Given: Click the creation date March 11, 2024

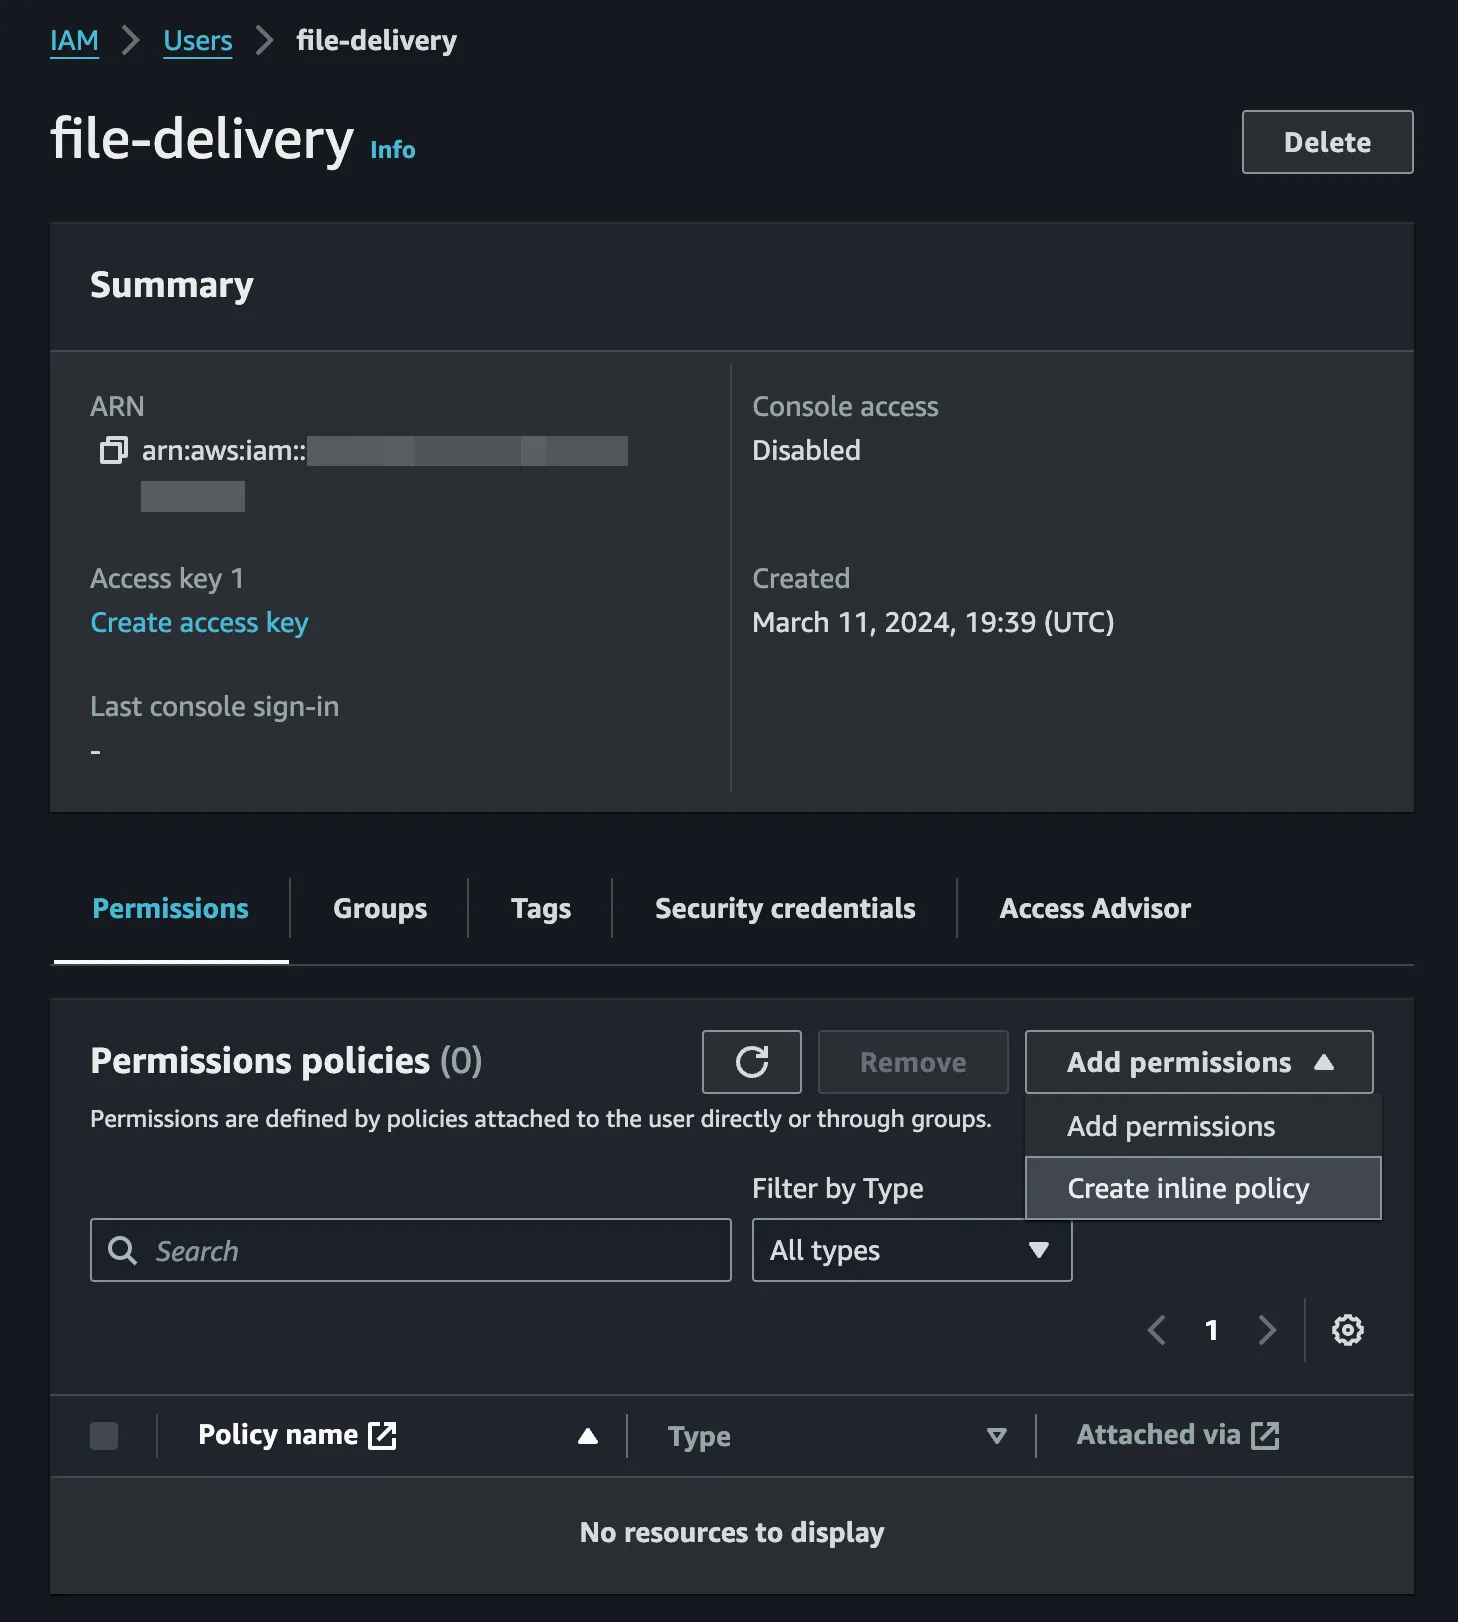Looking at the screenshot, I should click(933, 622).
